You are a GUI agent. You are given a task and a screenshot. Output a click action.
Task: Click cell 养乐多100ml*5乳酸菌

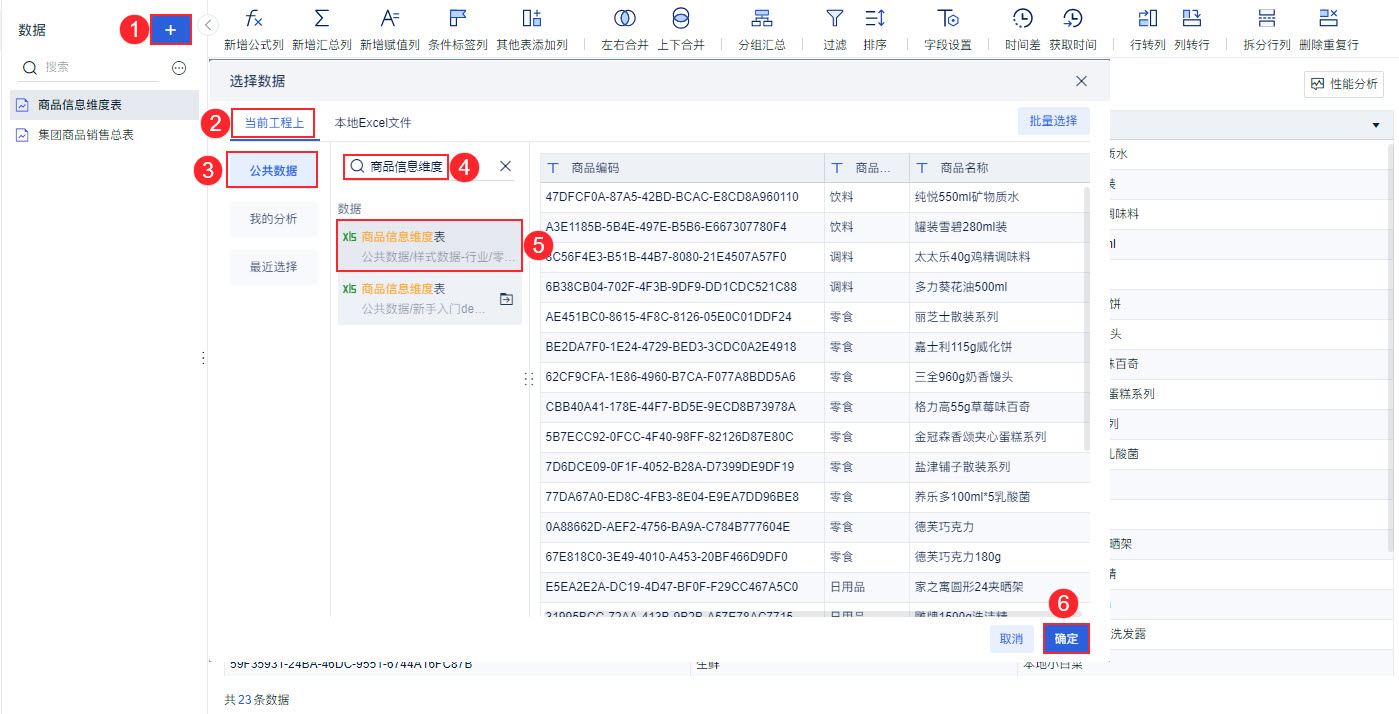999,497
